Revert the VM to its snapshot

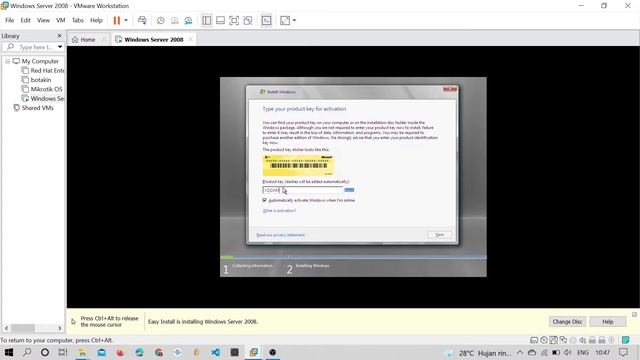click(x=175, y=20)
